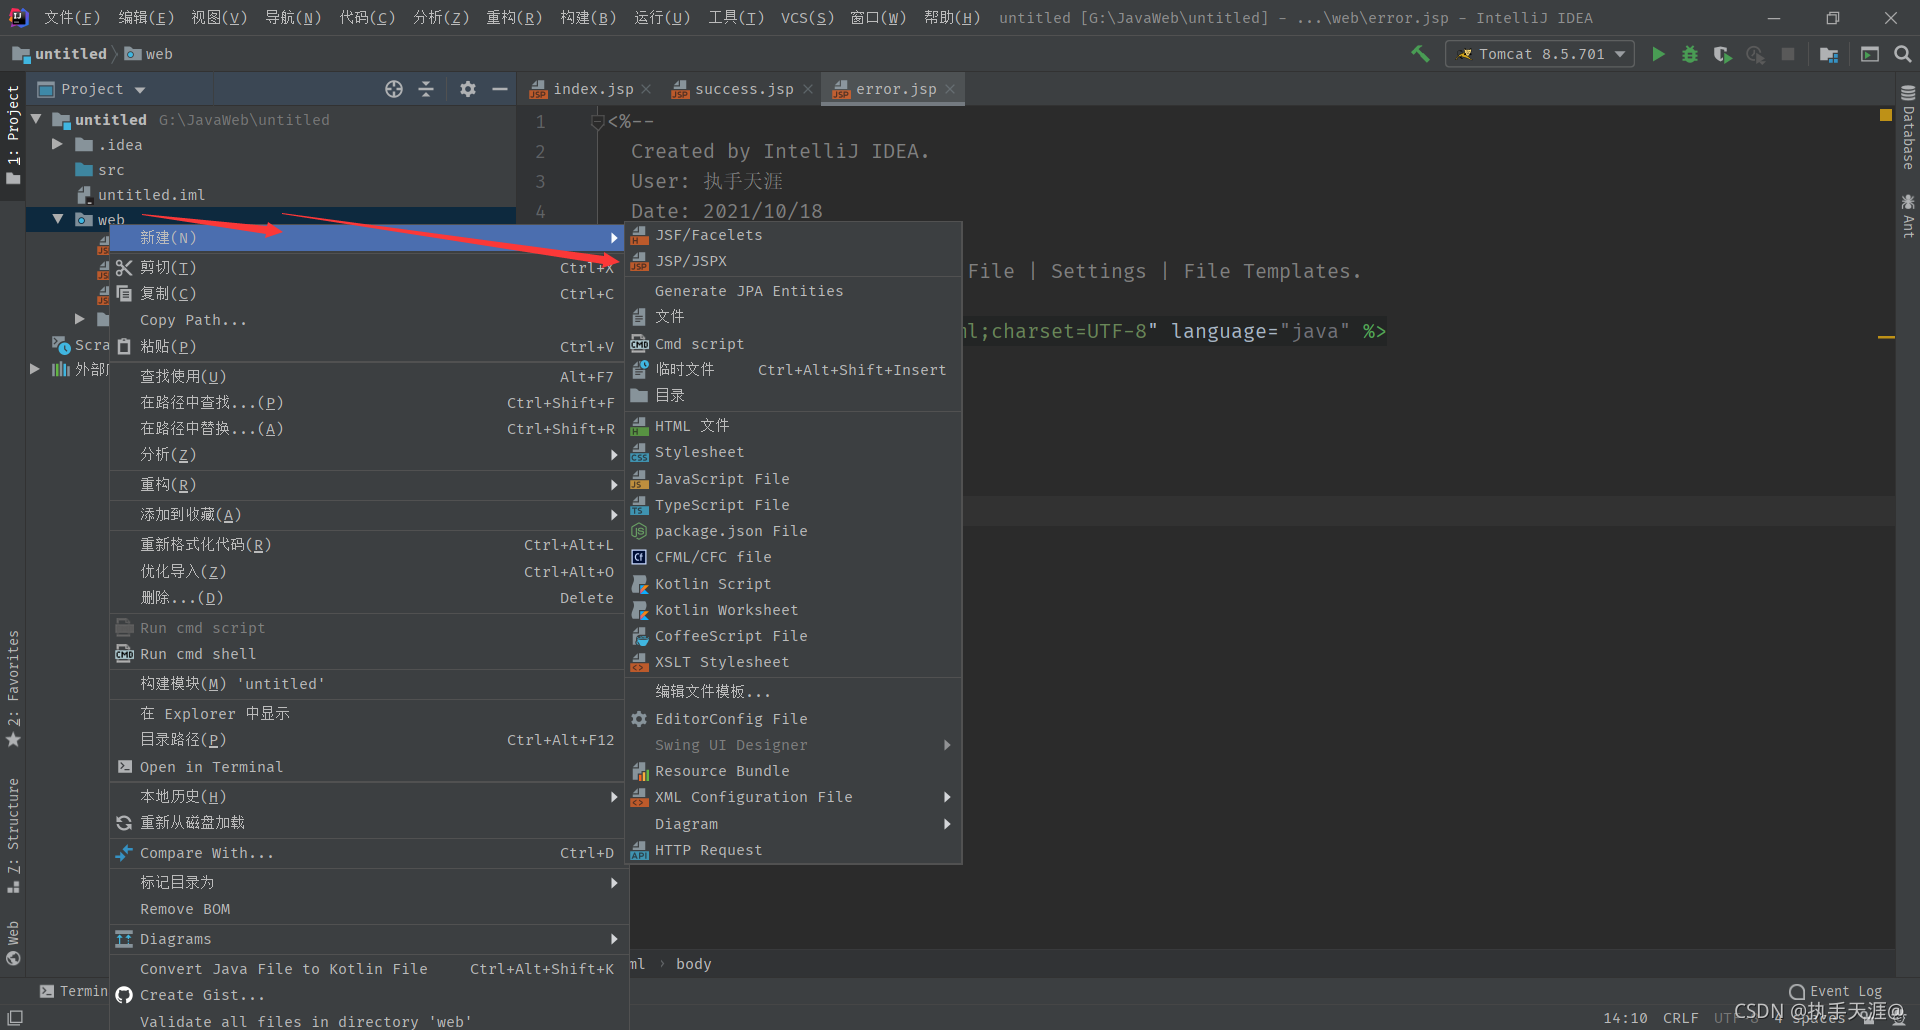Choose Stylesheet in the new submenu

tap(793, 452)
